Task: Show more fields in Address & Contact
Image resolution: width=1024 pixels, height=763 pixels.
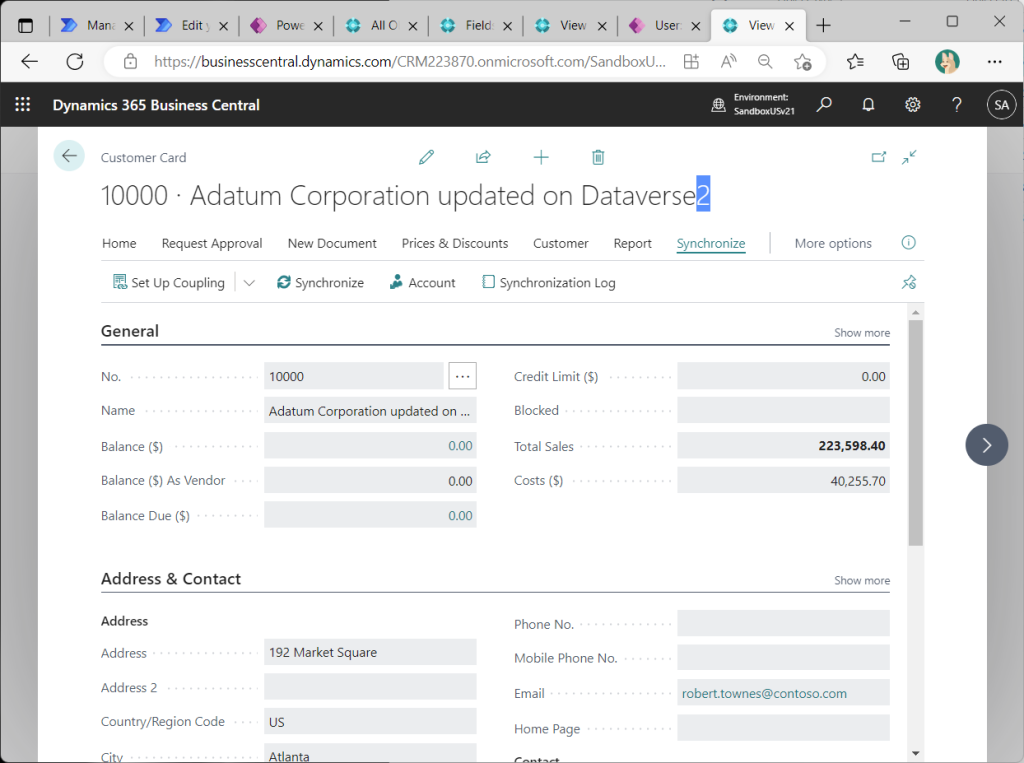Action: click(x=861, y=580)
